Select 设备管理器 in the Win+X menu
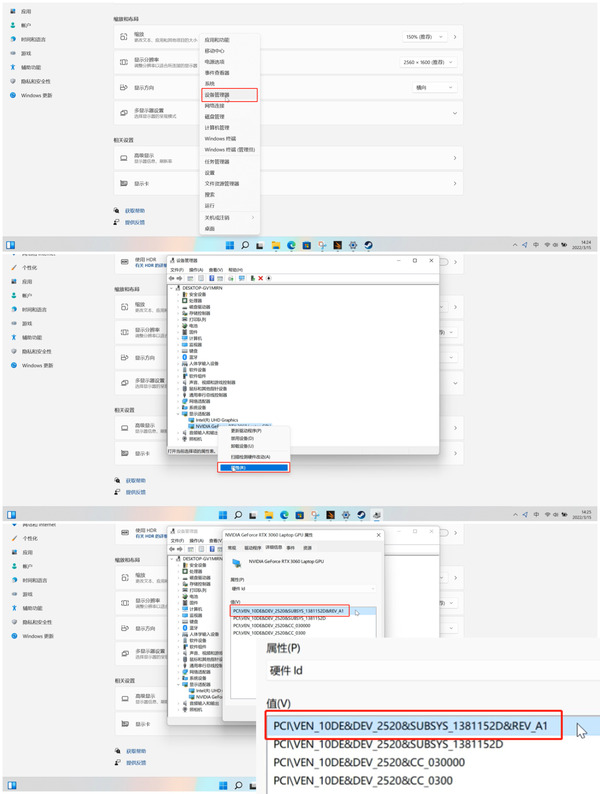 click(x=217, y=95)
